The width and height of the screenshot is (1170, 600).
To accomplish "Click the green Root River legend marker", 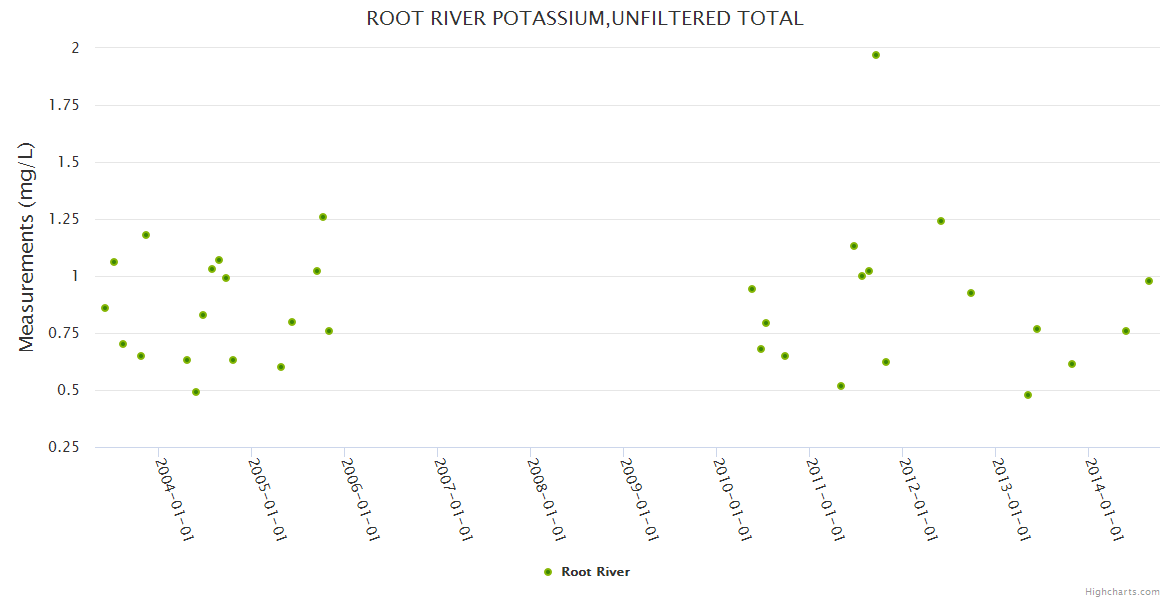I will pos(547,572).
